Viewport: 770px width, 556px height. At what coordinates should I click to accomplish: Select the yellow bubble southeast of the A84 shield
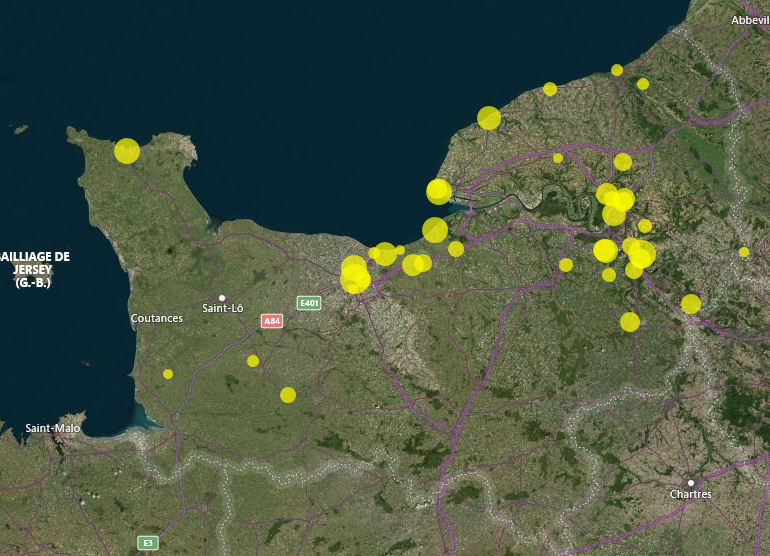click(x=288, y=395)
